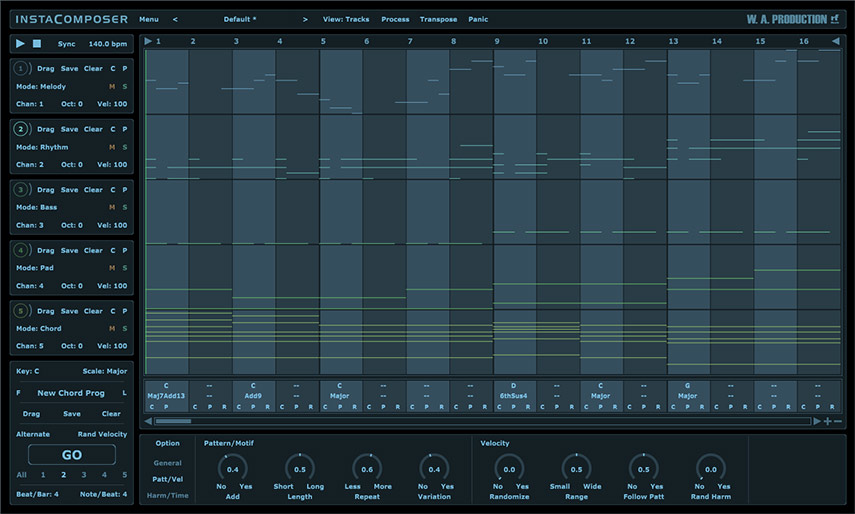The image size is (855, 514).
Task: Select the track 5 Chord circle icon
Action: tap(20, 311)
